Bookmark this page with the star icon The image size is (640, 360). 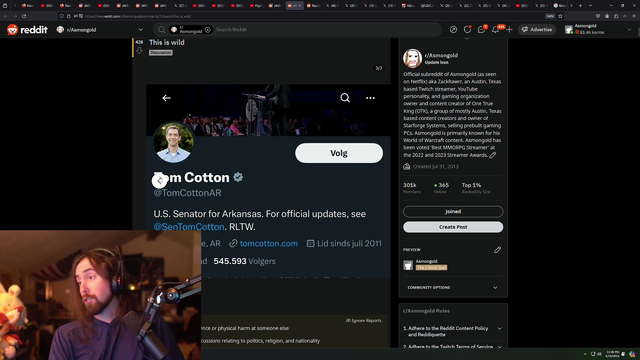coord(560,16)
